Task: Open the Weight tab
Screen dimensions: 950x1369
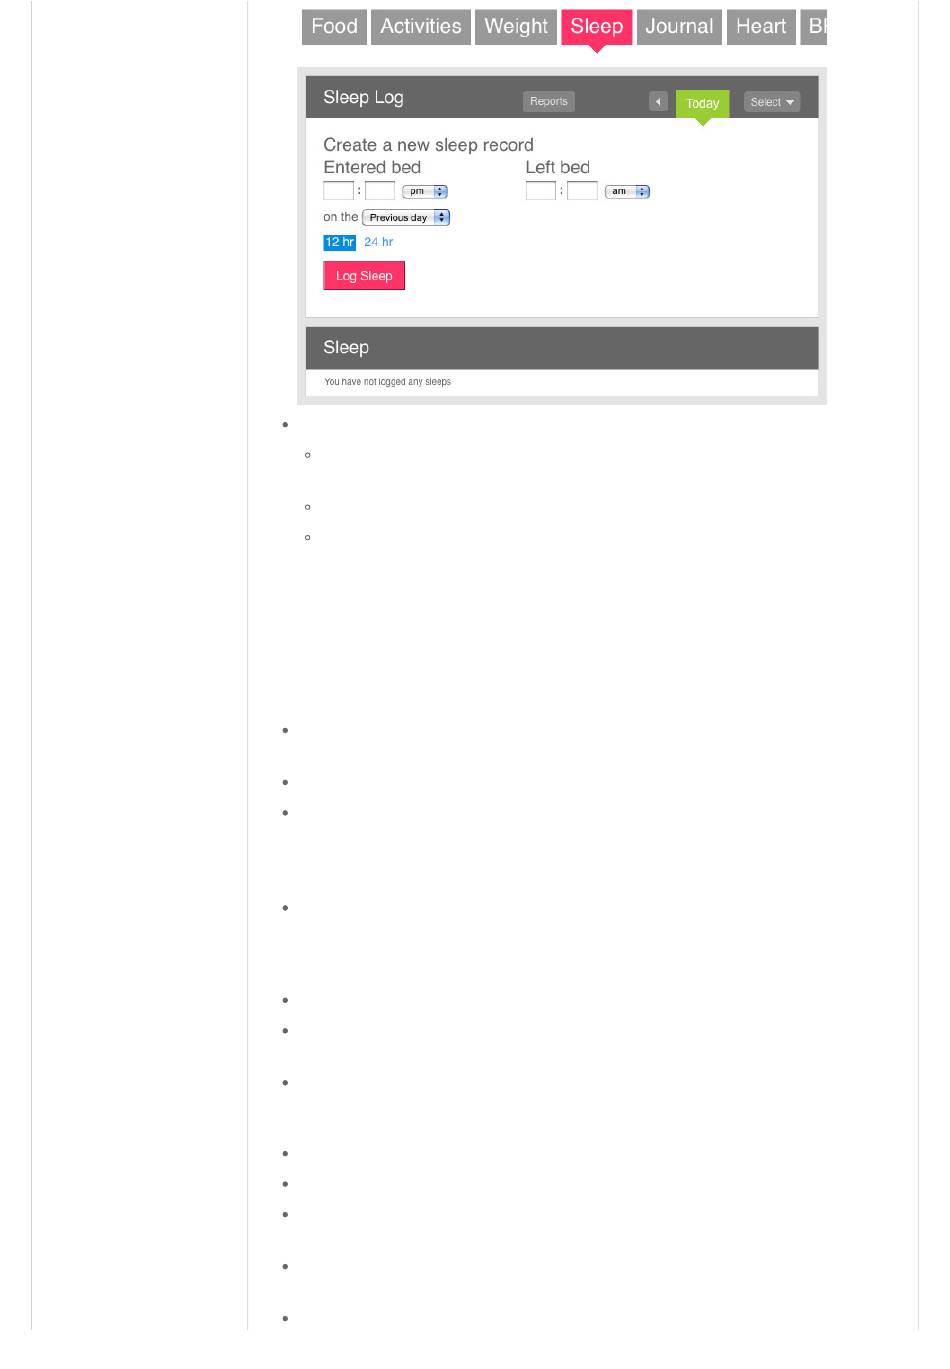Action: (x=516, y=27)
